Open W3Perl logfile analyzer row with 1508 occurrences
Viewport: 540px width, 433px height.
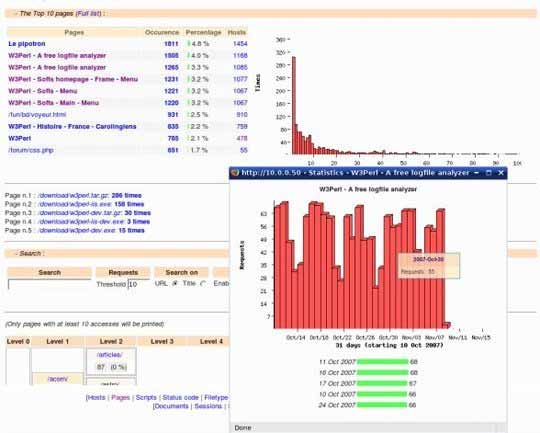(x=57, y=55)
